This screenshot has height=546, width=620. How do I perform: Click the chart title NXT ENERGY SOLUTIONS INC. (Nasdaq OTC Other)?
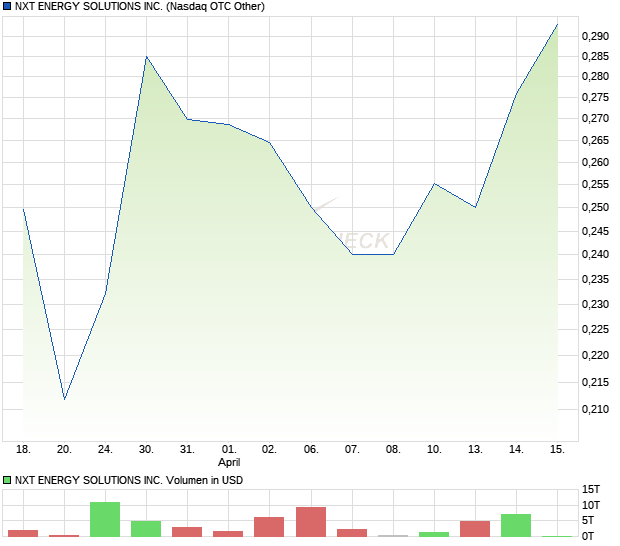140,7
